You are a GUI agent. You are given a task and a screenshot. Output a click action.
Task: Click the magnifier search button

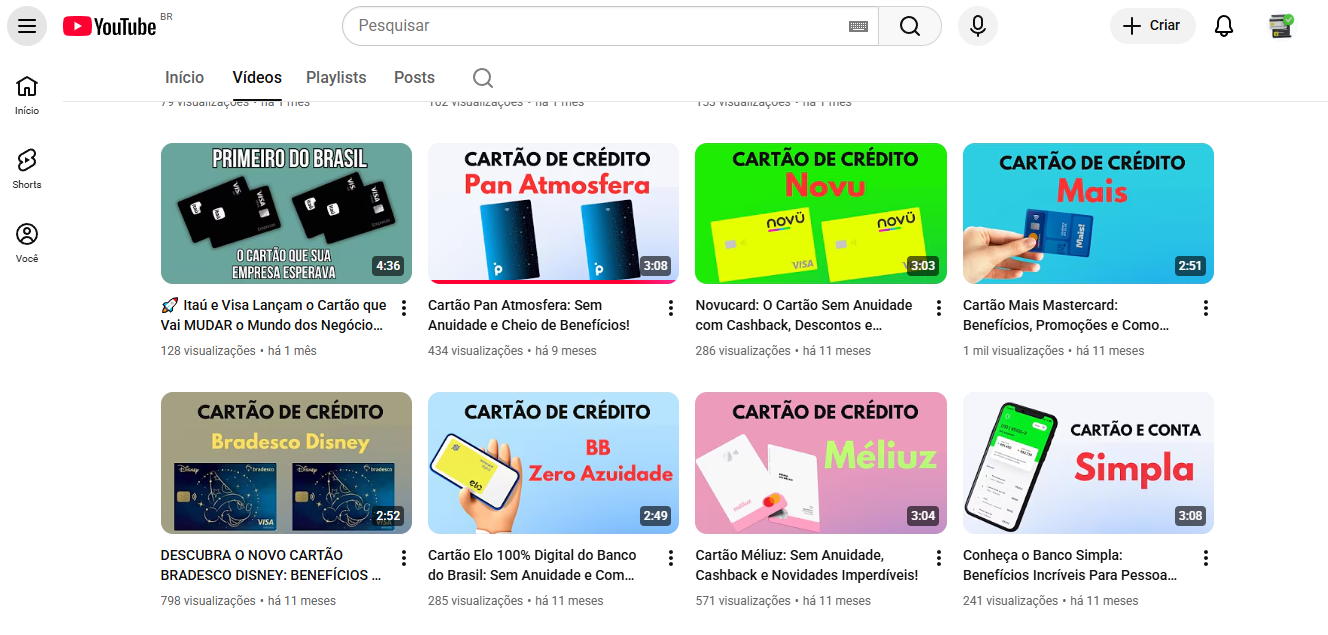coord(910,26)
